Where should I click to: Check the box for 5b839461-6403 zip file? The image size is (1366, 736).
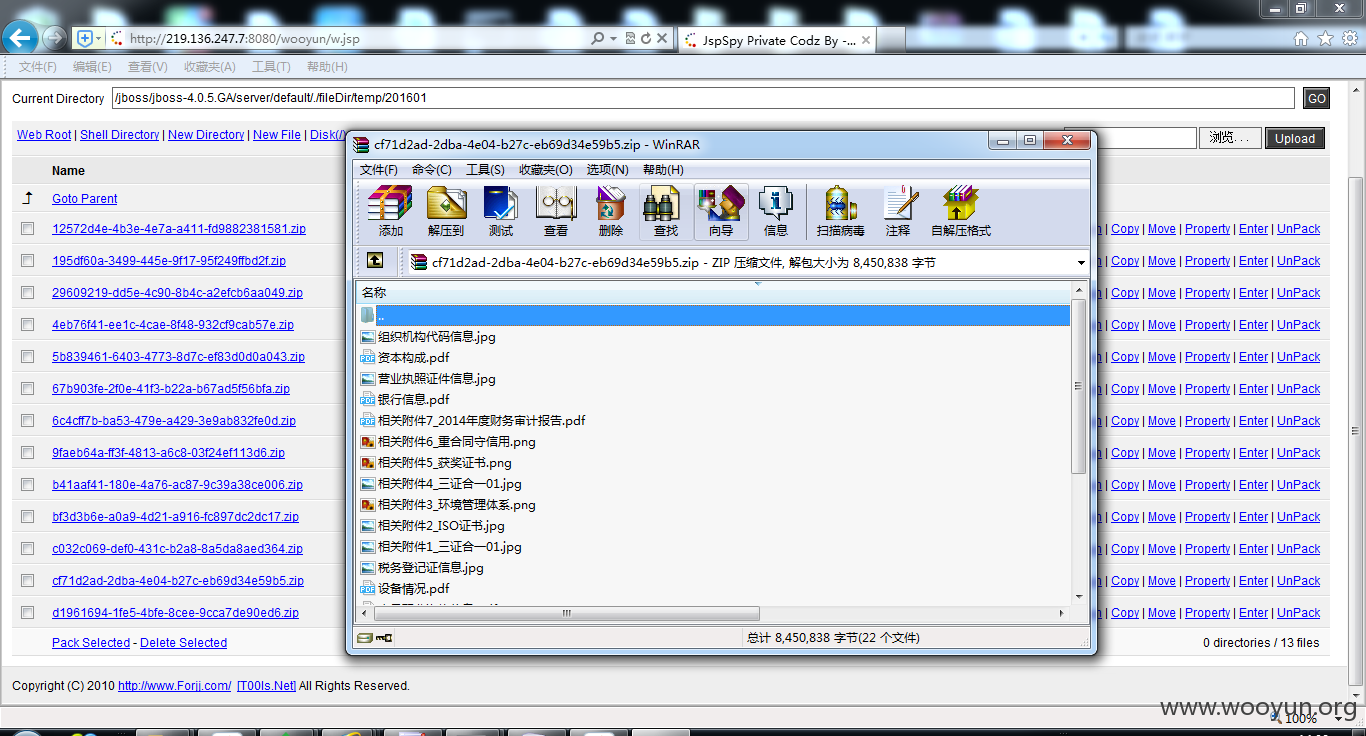(28, 357)
